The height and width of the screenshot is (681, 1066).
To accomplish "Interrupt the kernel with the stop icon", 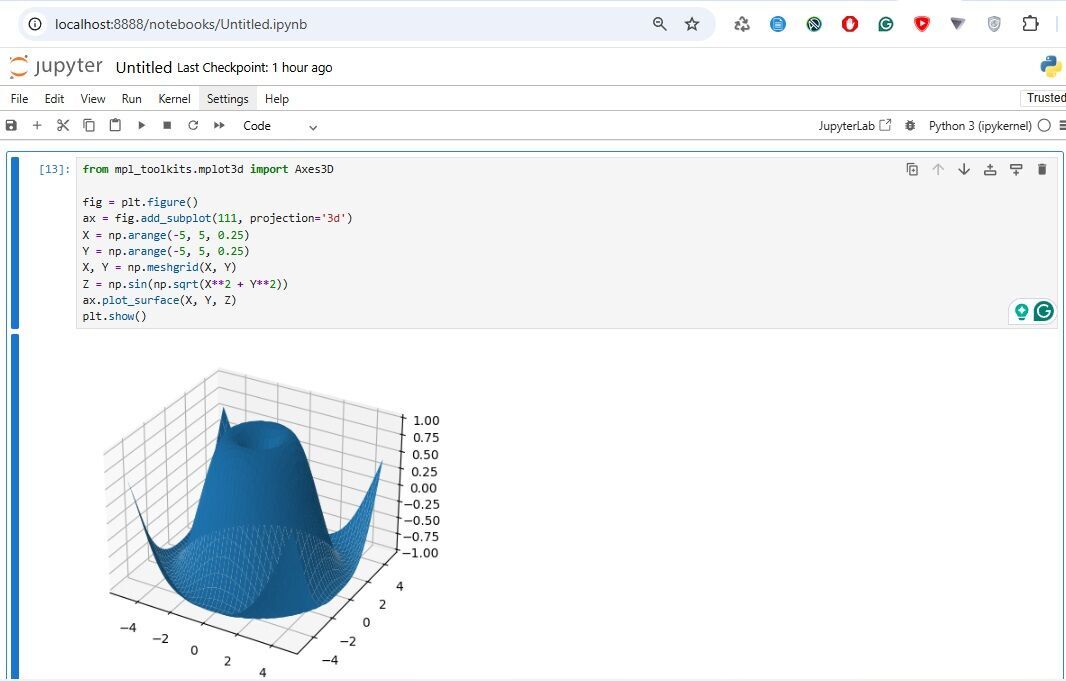I will click(167, 126).
